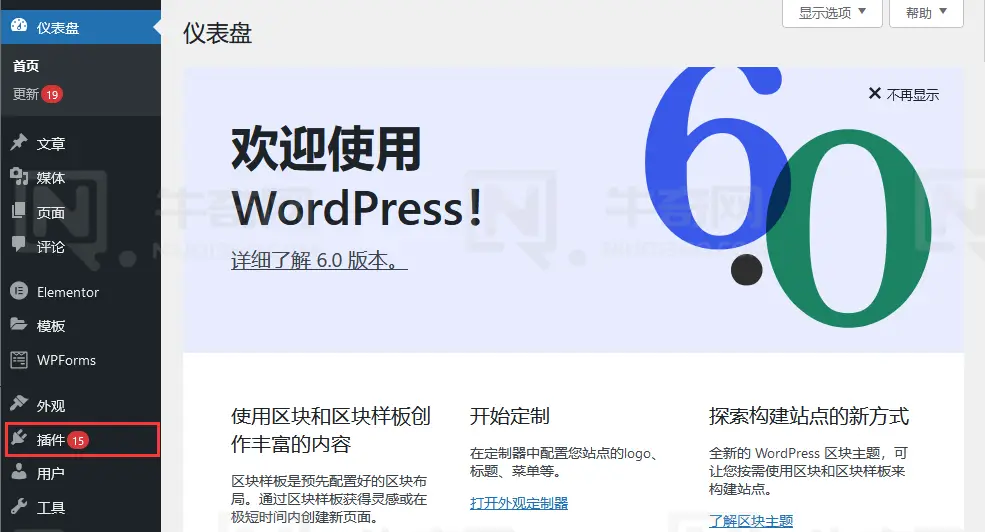Open the 工具 menu label
The height and width of the screenshot is (532, 985).
point(50,508)
